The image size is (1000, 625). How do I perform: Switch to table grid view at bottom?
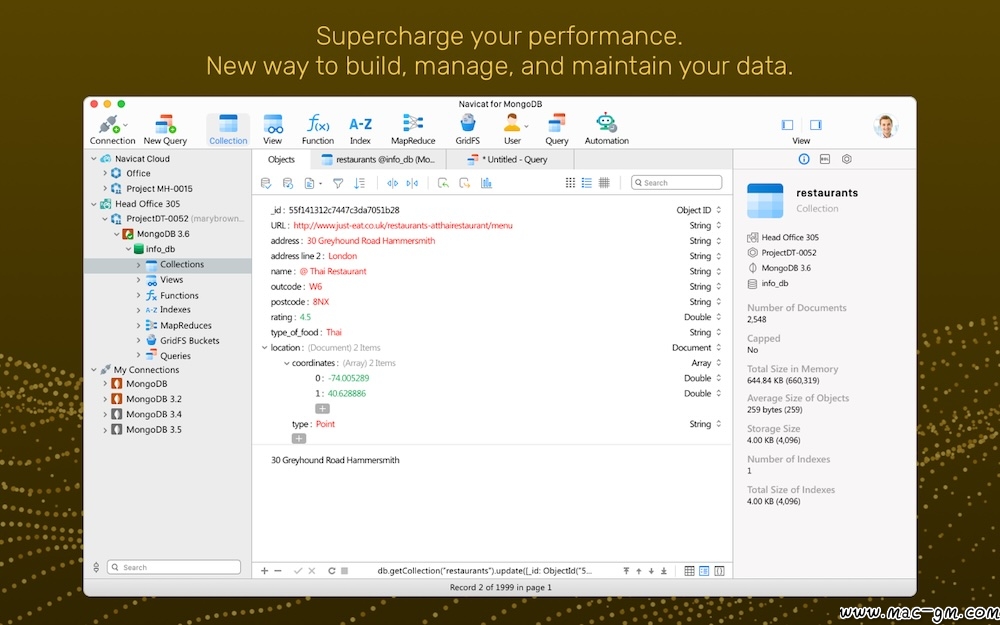click(x=689, y=571)
